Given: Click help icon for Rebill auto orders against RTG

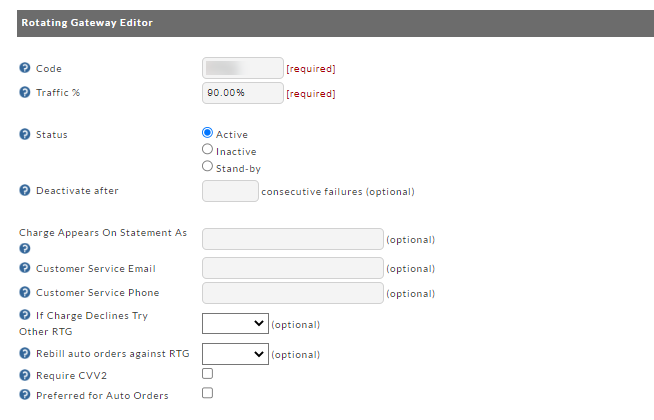Looking at the screenshot, I should [x=25, y=353].
